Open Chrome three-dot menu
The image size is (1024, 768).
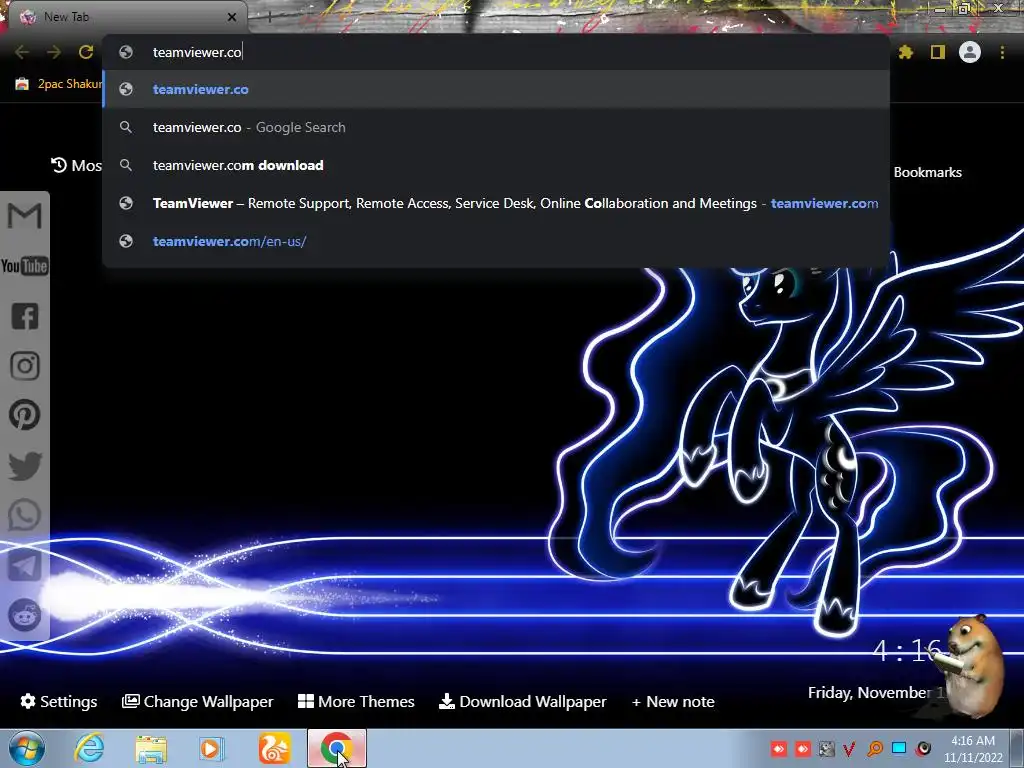pyautogui.click(x=1002, y=52)
